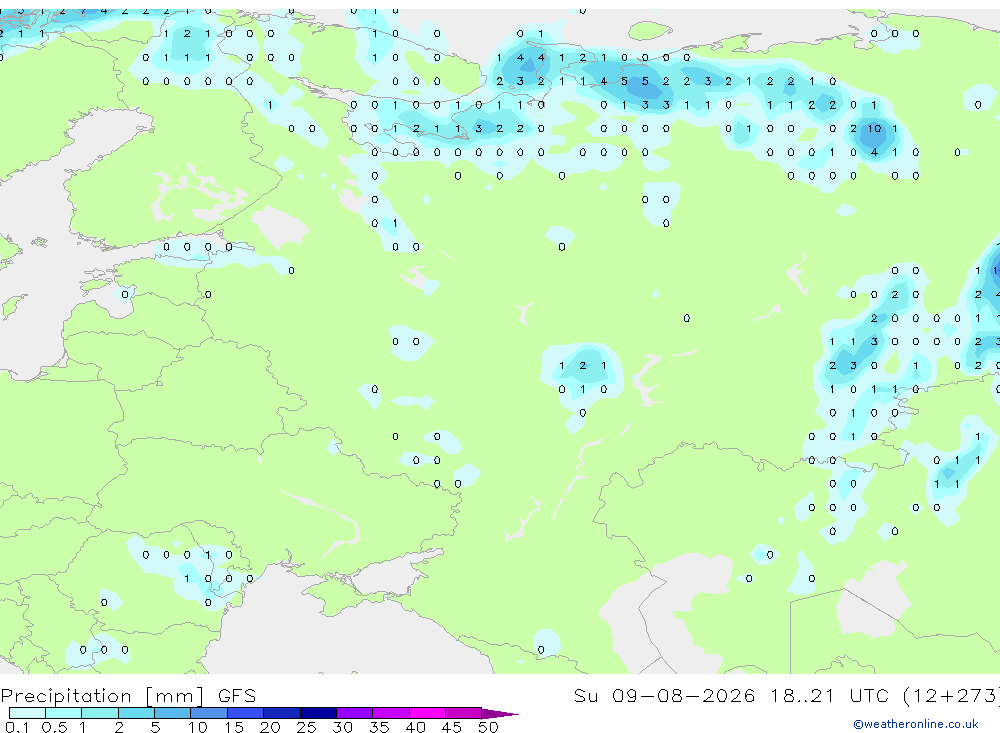1000x733 pixels.
Task: Select the 45–50 mm legend color swatch
Action: [463, 713]
